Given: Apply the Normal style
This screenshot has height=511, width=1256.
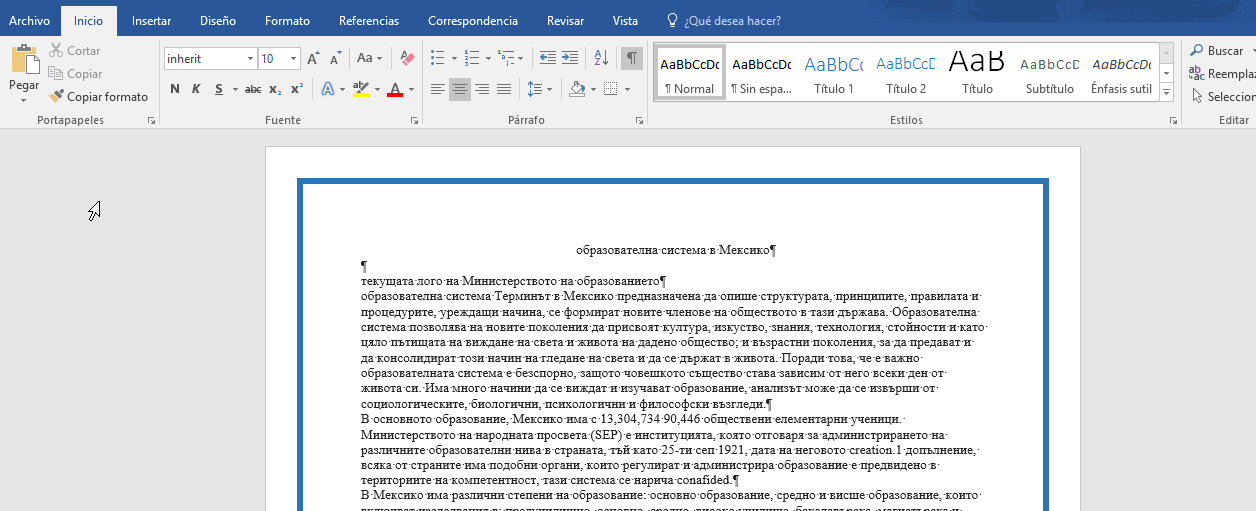Looking at the screenshot, I should click(x=690, y=72).
